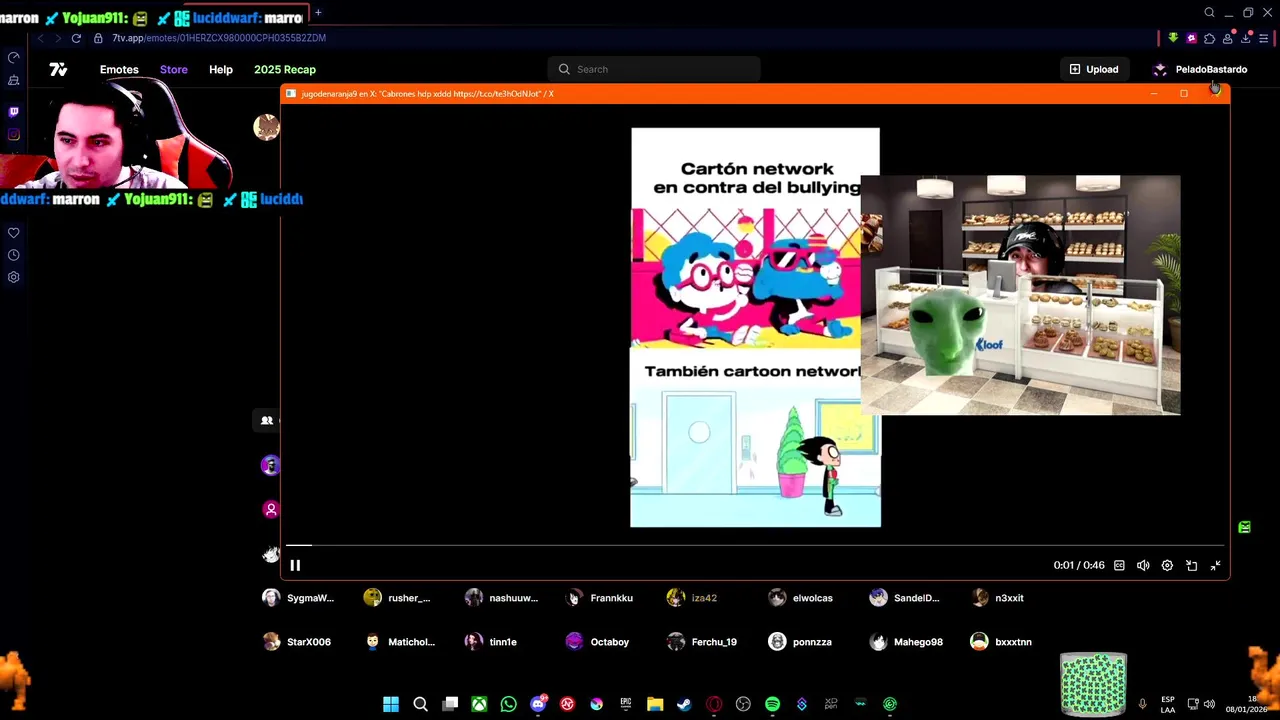Click the site lock icon in address bar

pyautogui.click(x=98, y=38)
